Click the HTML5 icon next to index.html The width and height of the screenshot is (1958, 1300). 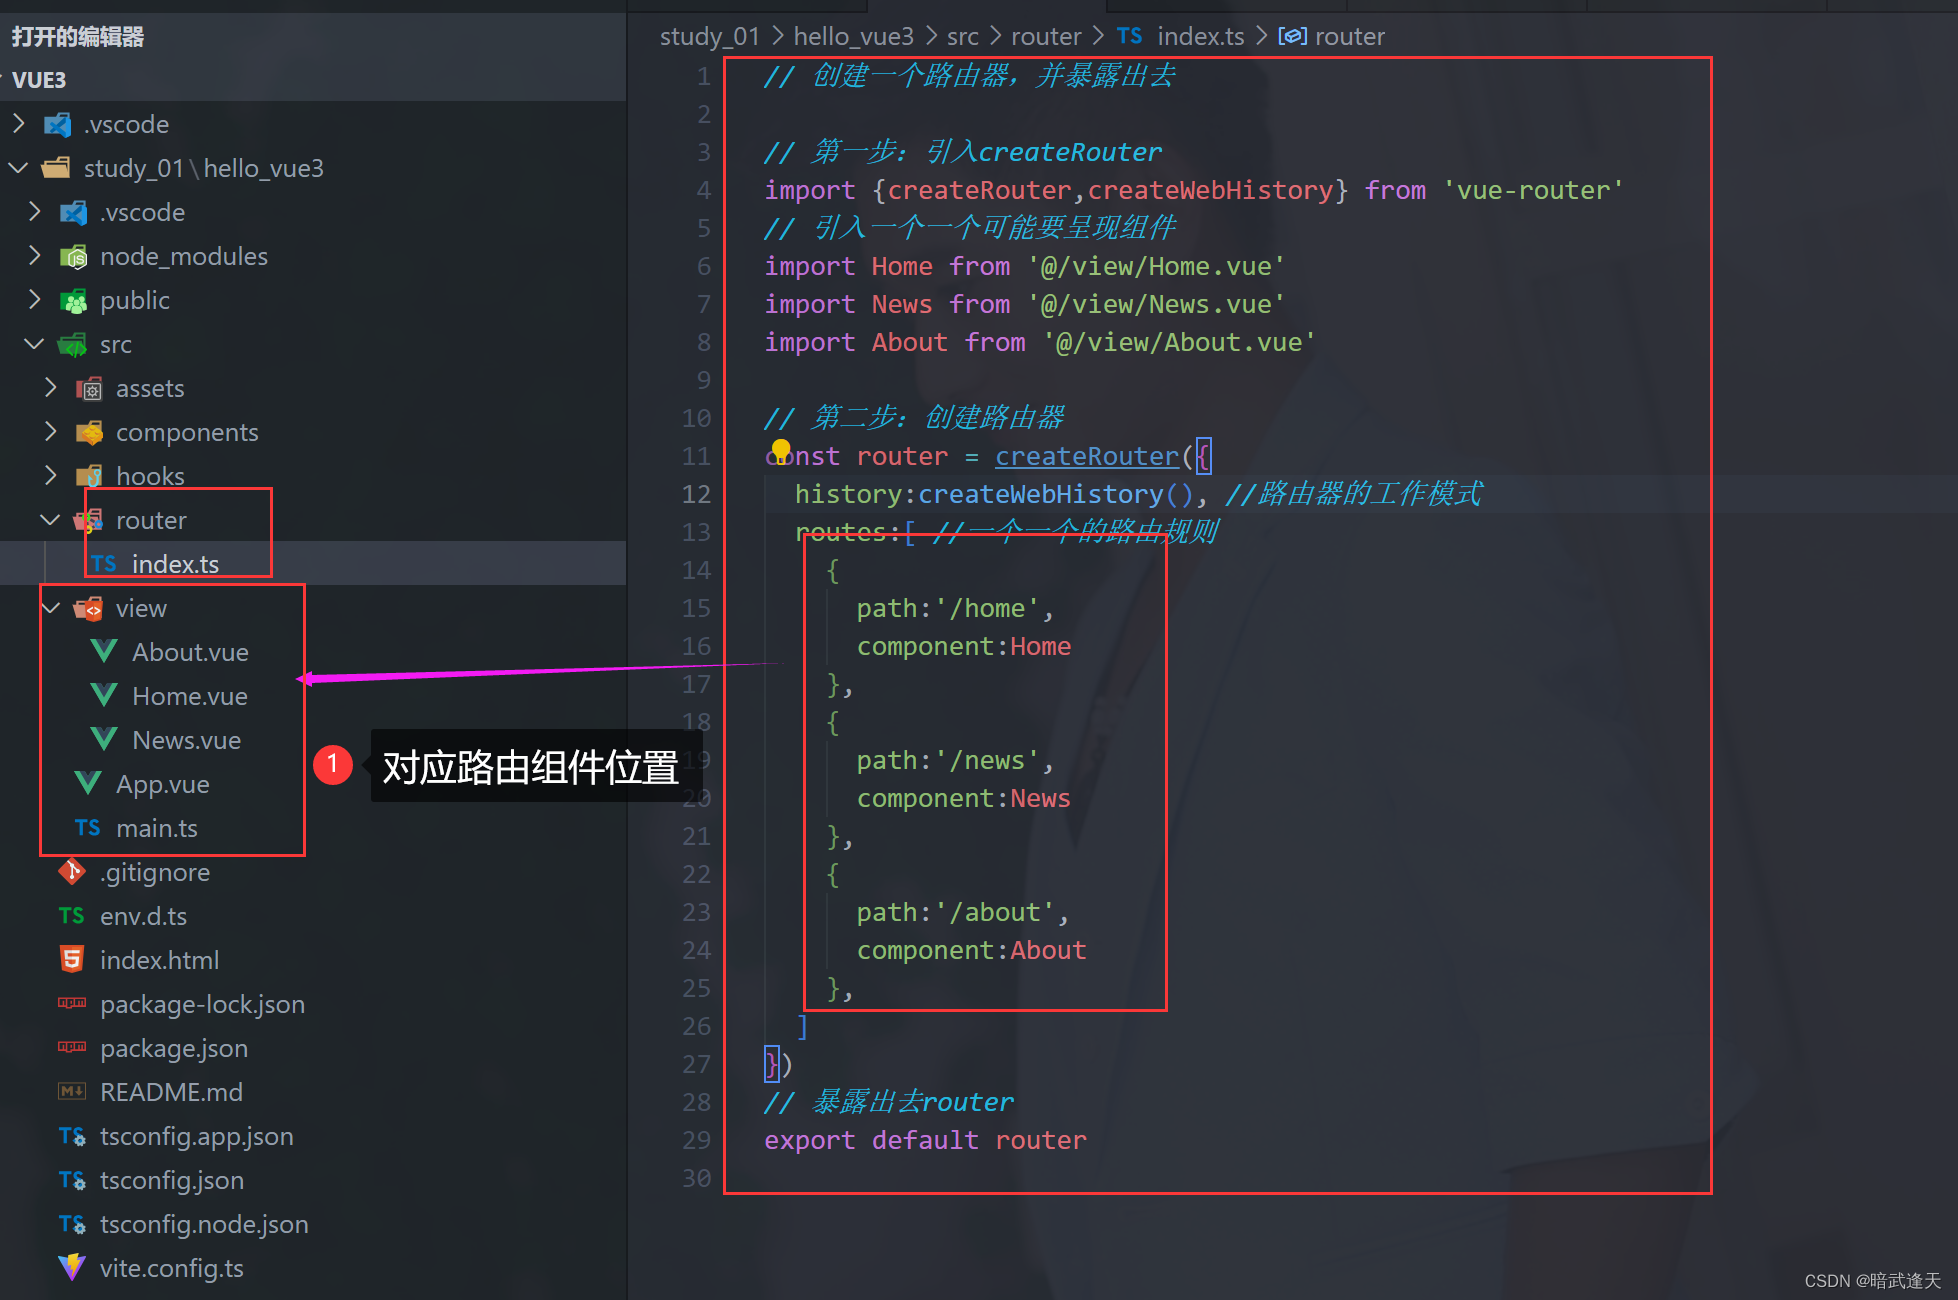[x=72, y=960]
